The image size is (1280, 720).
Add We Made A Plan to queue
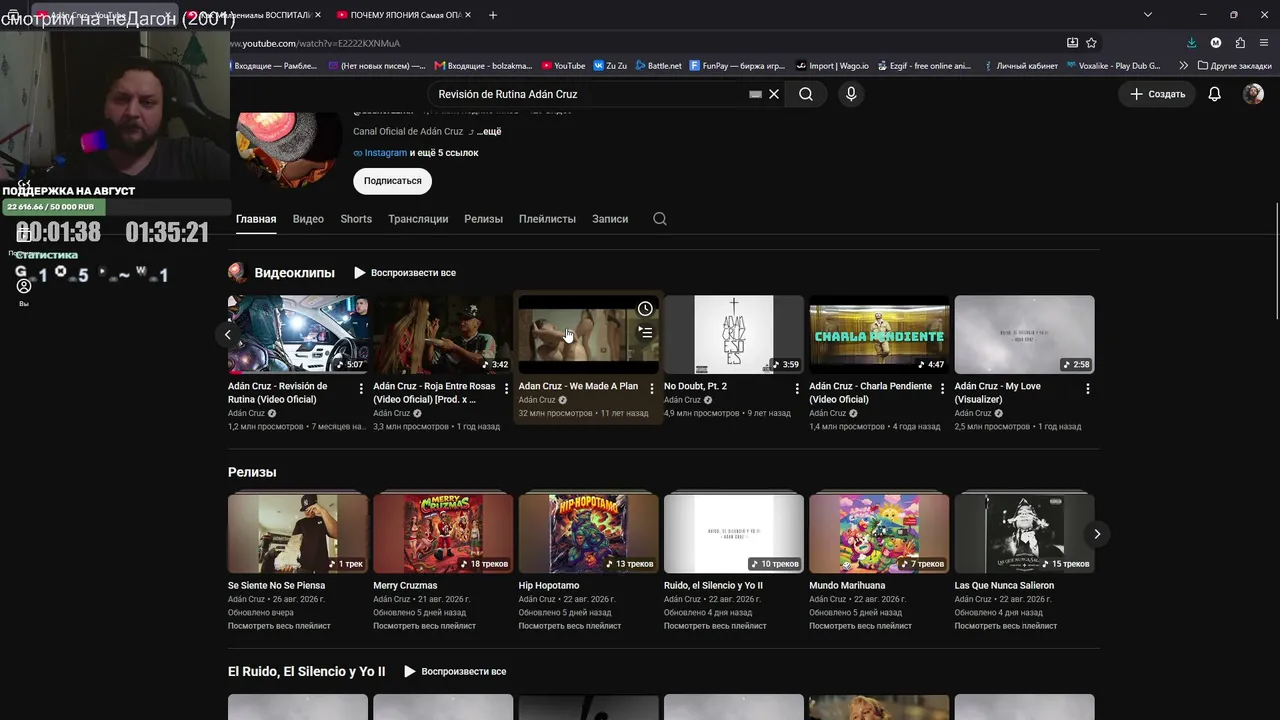coord(645,333)
